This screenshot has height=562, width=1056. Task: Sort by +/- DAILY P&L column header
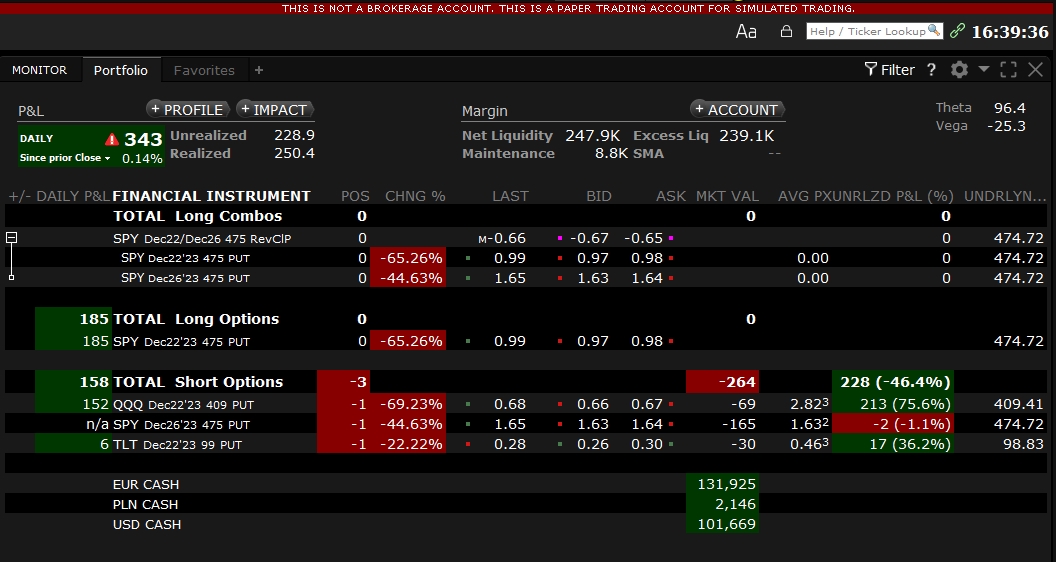pos(59,196)
